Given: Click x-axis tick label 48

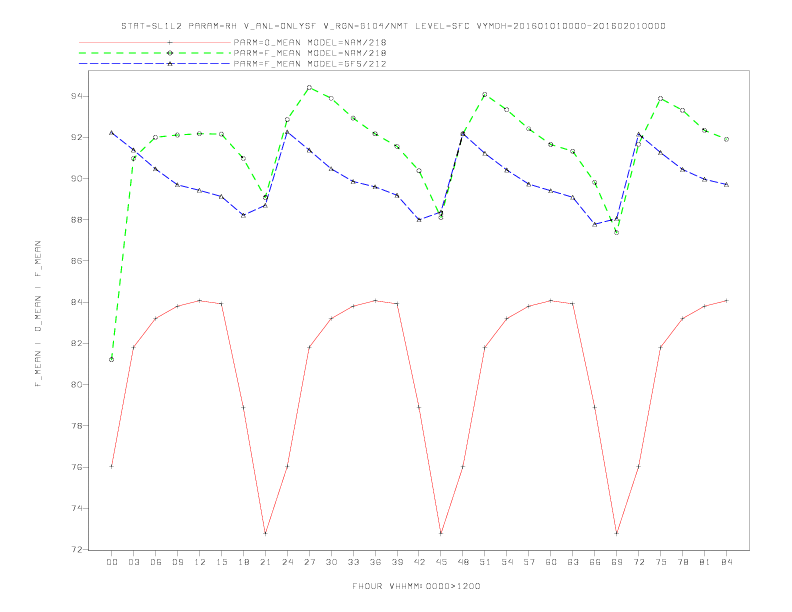Looking at the screenshot, I should click(463, 562).
